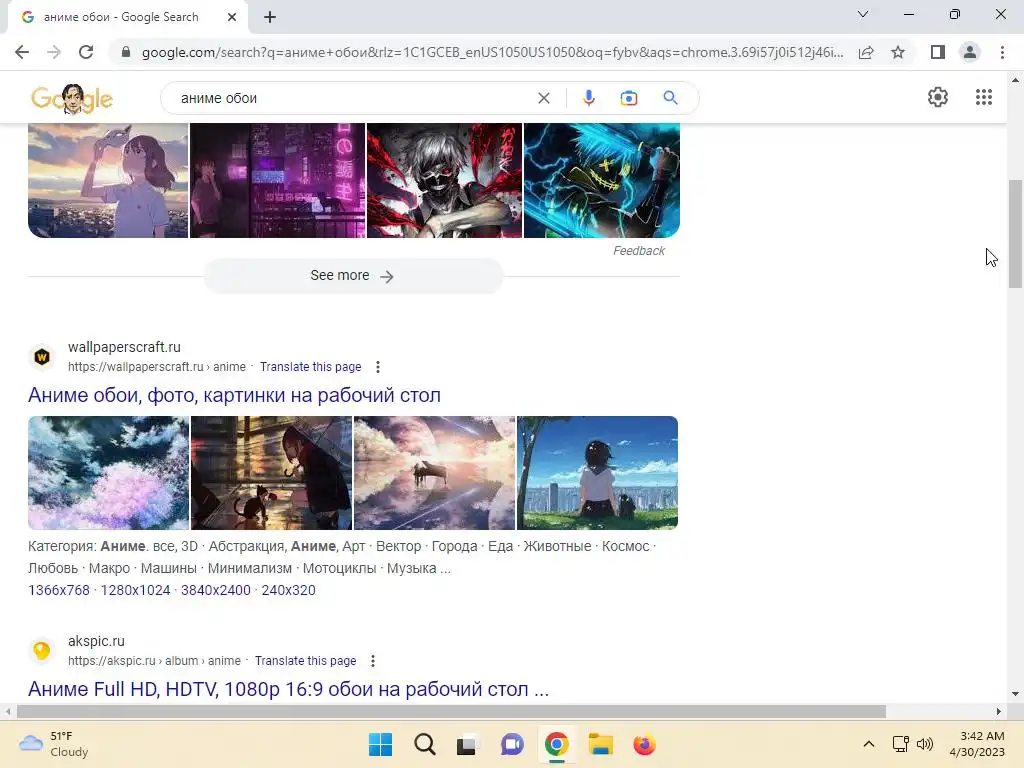The height and width of the screenshot is (768, 1024).
Task: Open the 1280x1024 sitelink
Action: (x=135, y=590)
